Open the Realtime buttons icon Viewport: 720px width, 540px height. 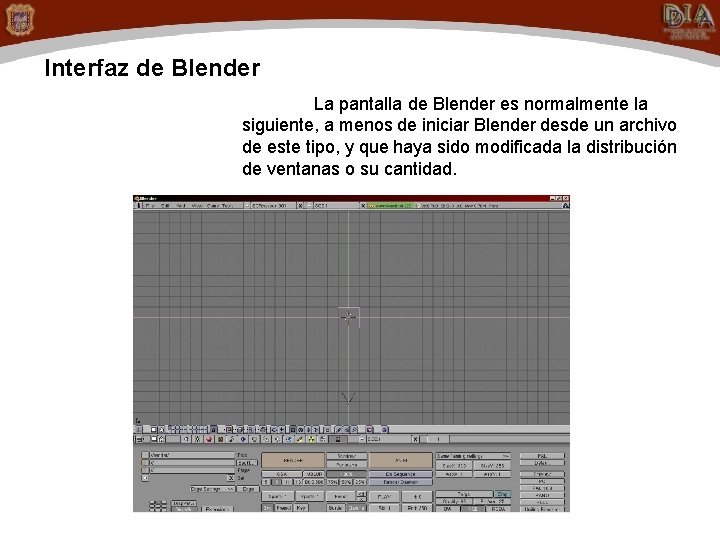coord(243,439)
